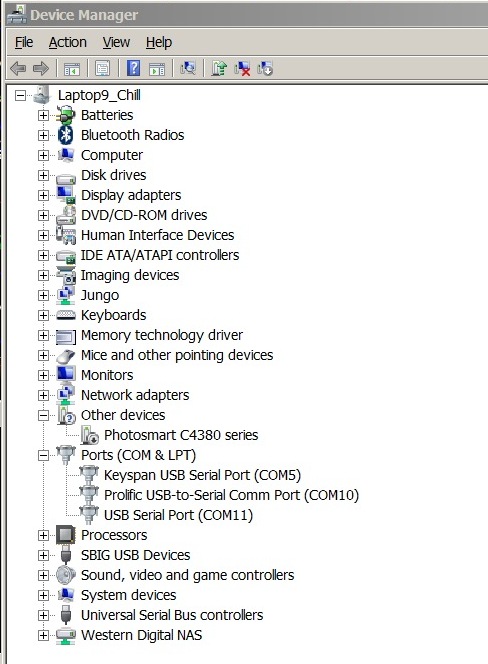Image resolution: width=488 pixels, height=664 pixels.
Task: Click the Other devices question mark icon
Action: pyautogui.click(x=66, y=415)
